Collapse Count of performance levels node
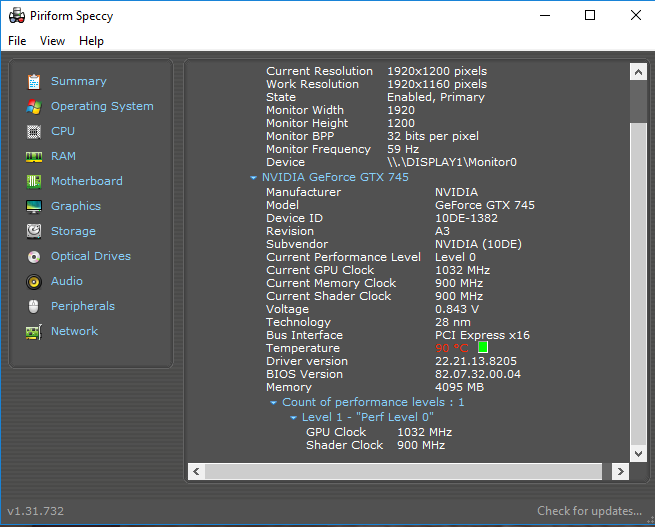The image size is (655, 527). 273,403
